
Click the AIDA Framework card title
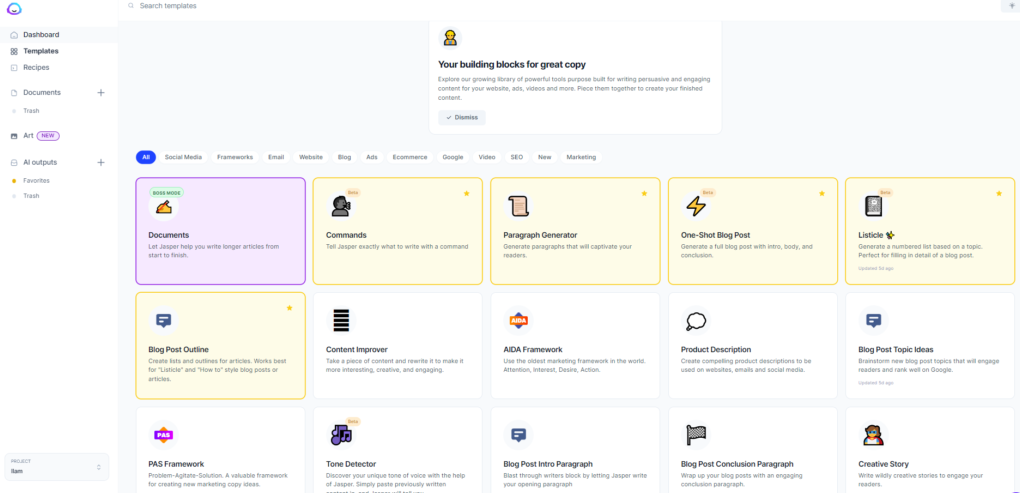(x=533, y=349)
